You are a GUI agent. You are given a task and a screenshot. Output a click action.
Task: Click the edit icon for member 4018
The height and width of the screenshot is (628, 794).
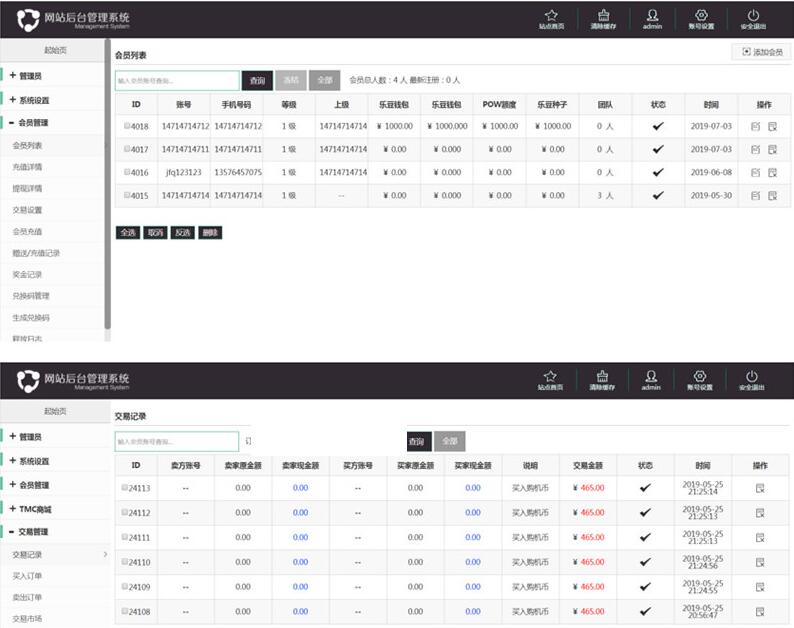(756, 126)
